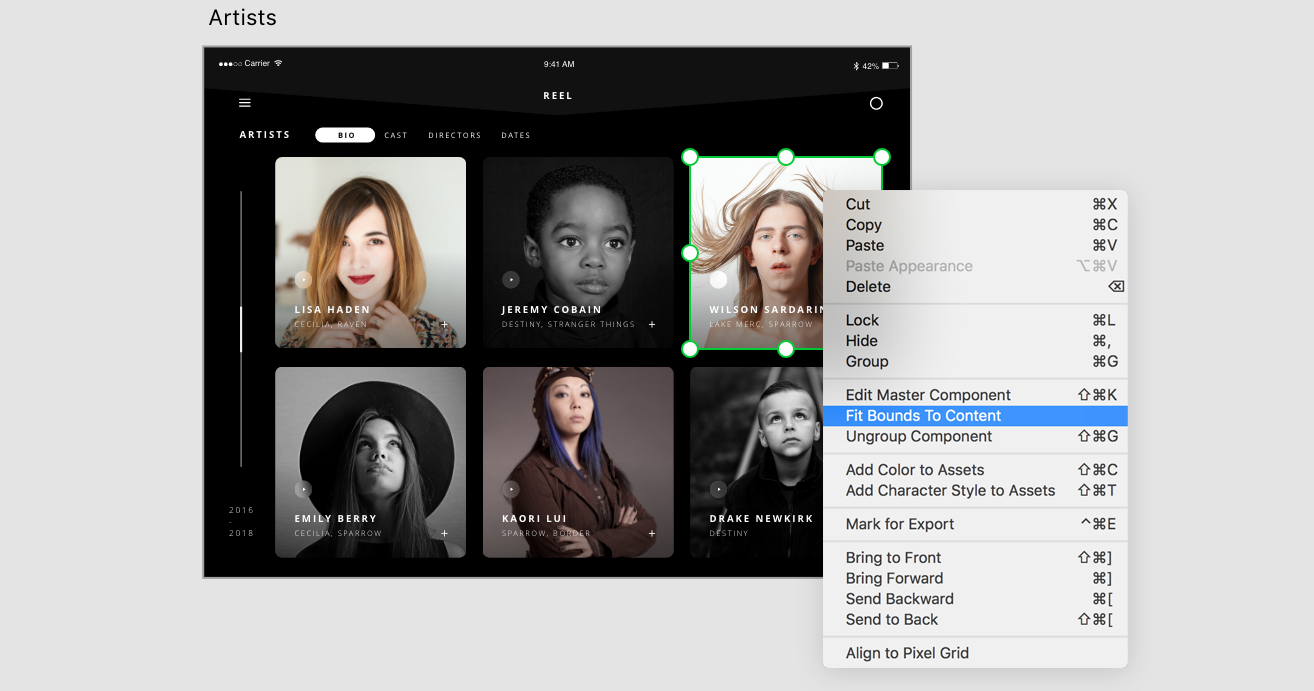Viewport: 1314px width, 691px height.
Task: Select Align to Pixel Grid
Action: click(975, 653)
